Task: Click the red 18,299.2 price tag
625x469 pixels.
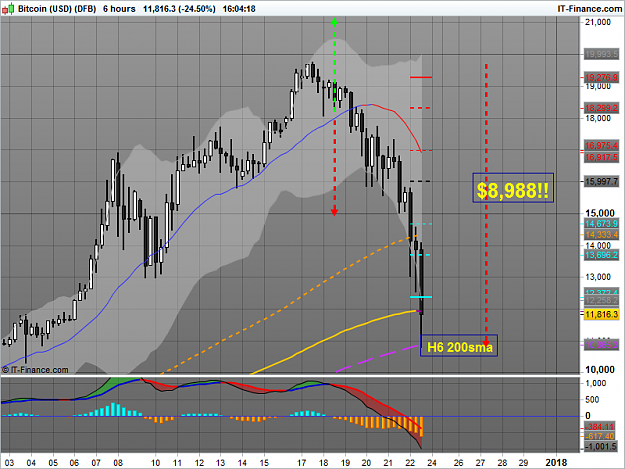Action: (x=601, y=108)
